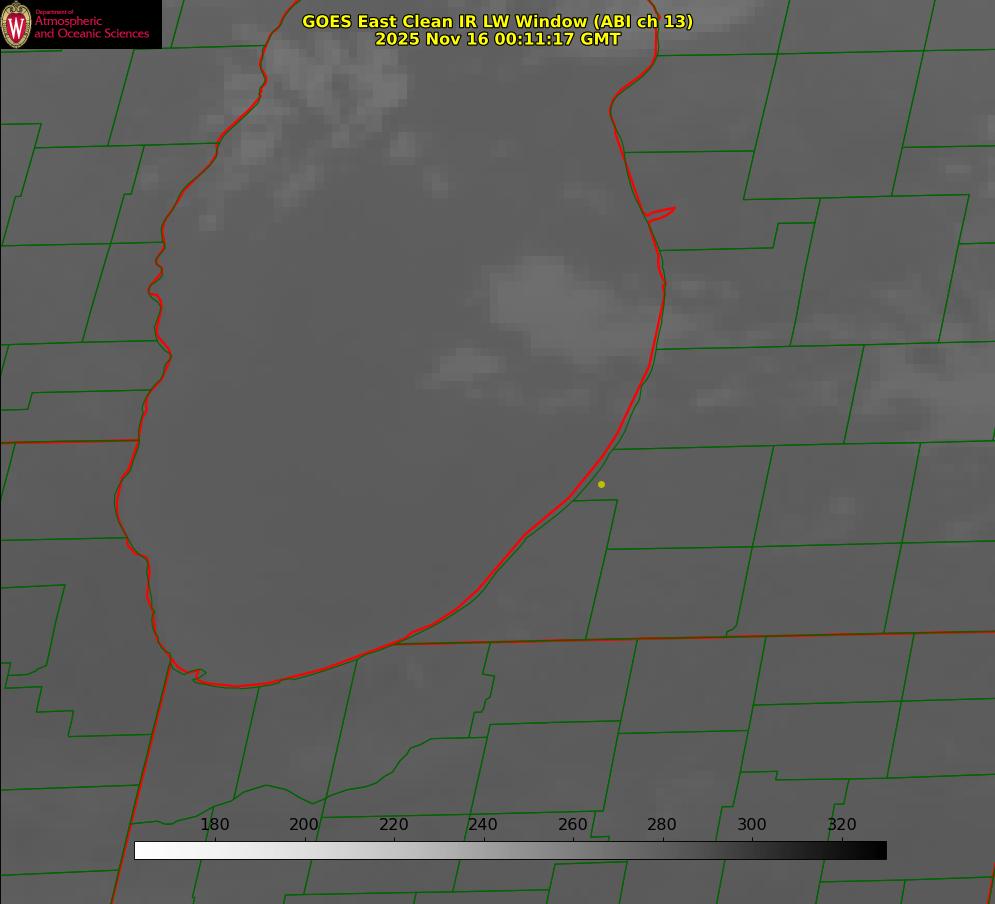Click the Atmospheric and Oceanic Sciences text

click(91, 27)
